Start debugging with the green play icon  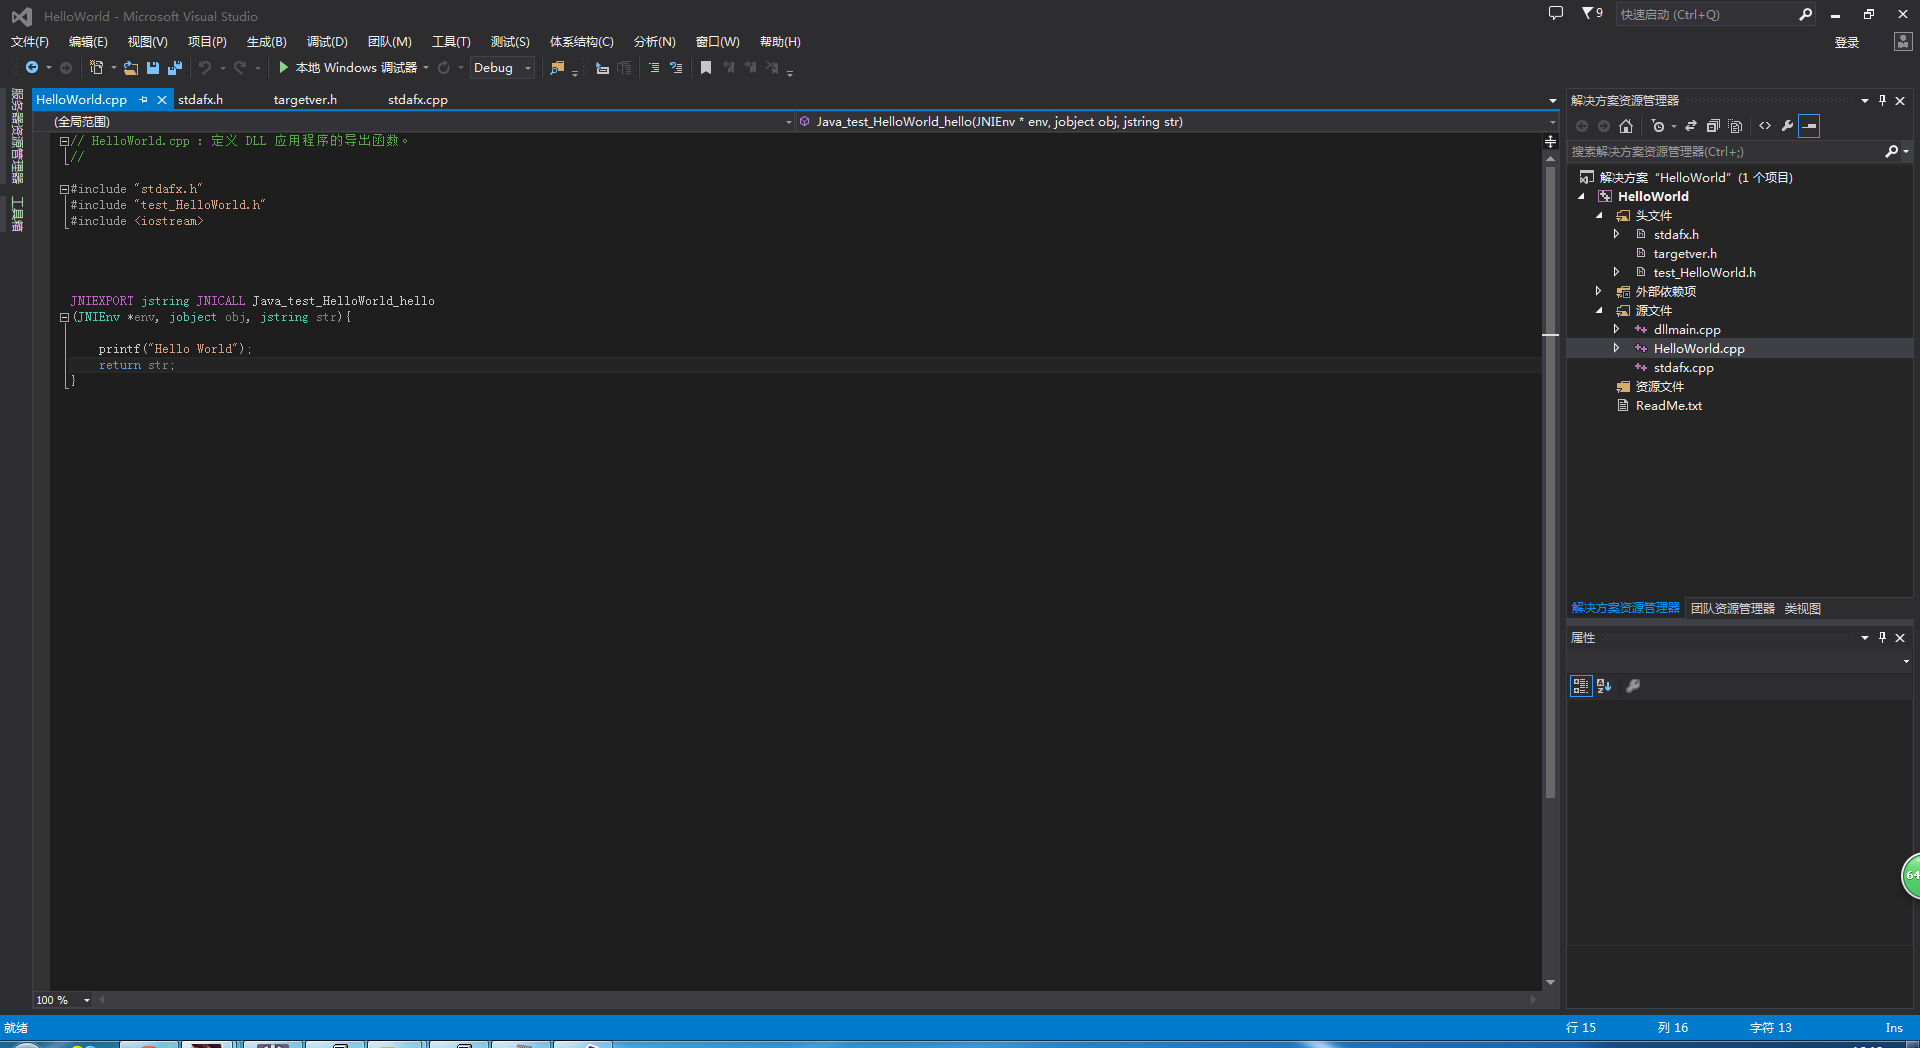coord(283,67)
